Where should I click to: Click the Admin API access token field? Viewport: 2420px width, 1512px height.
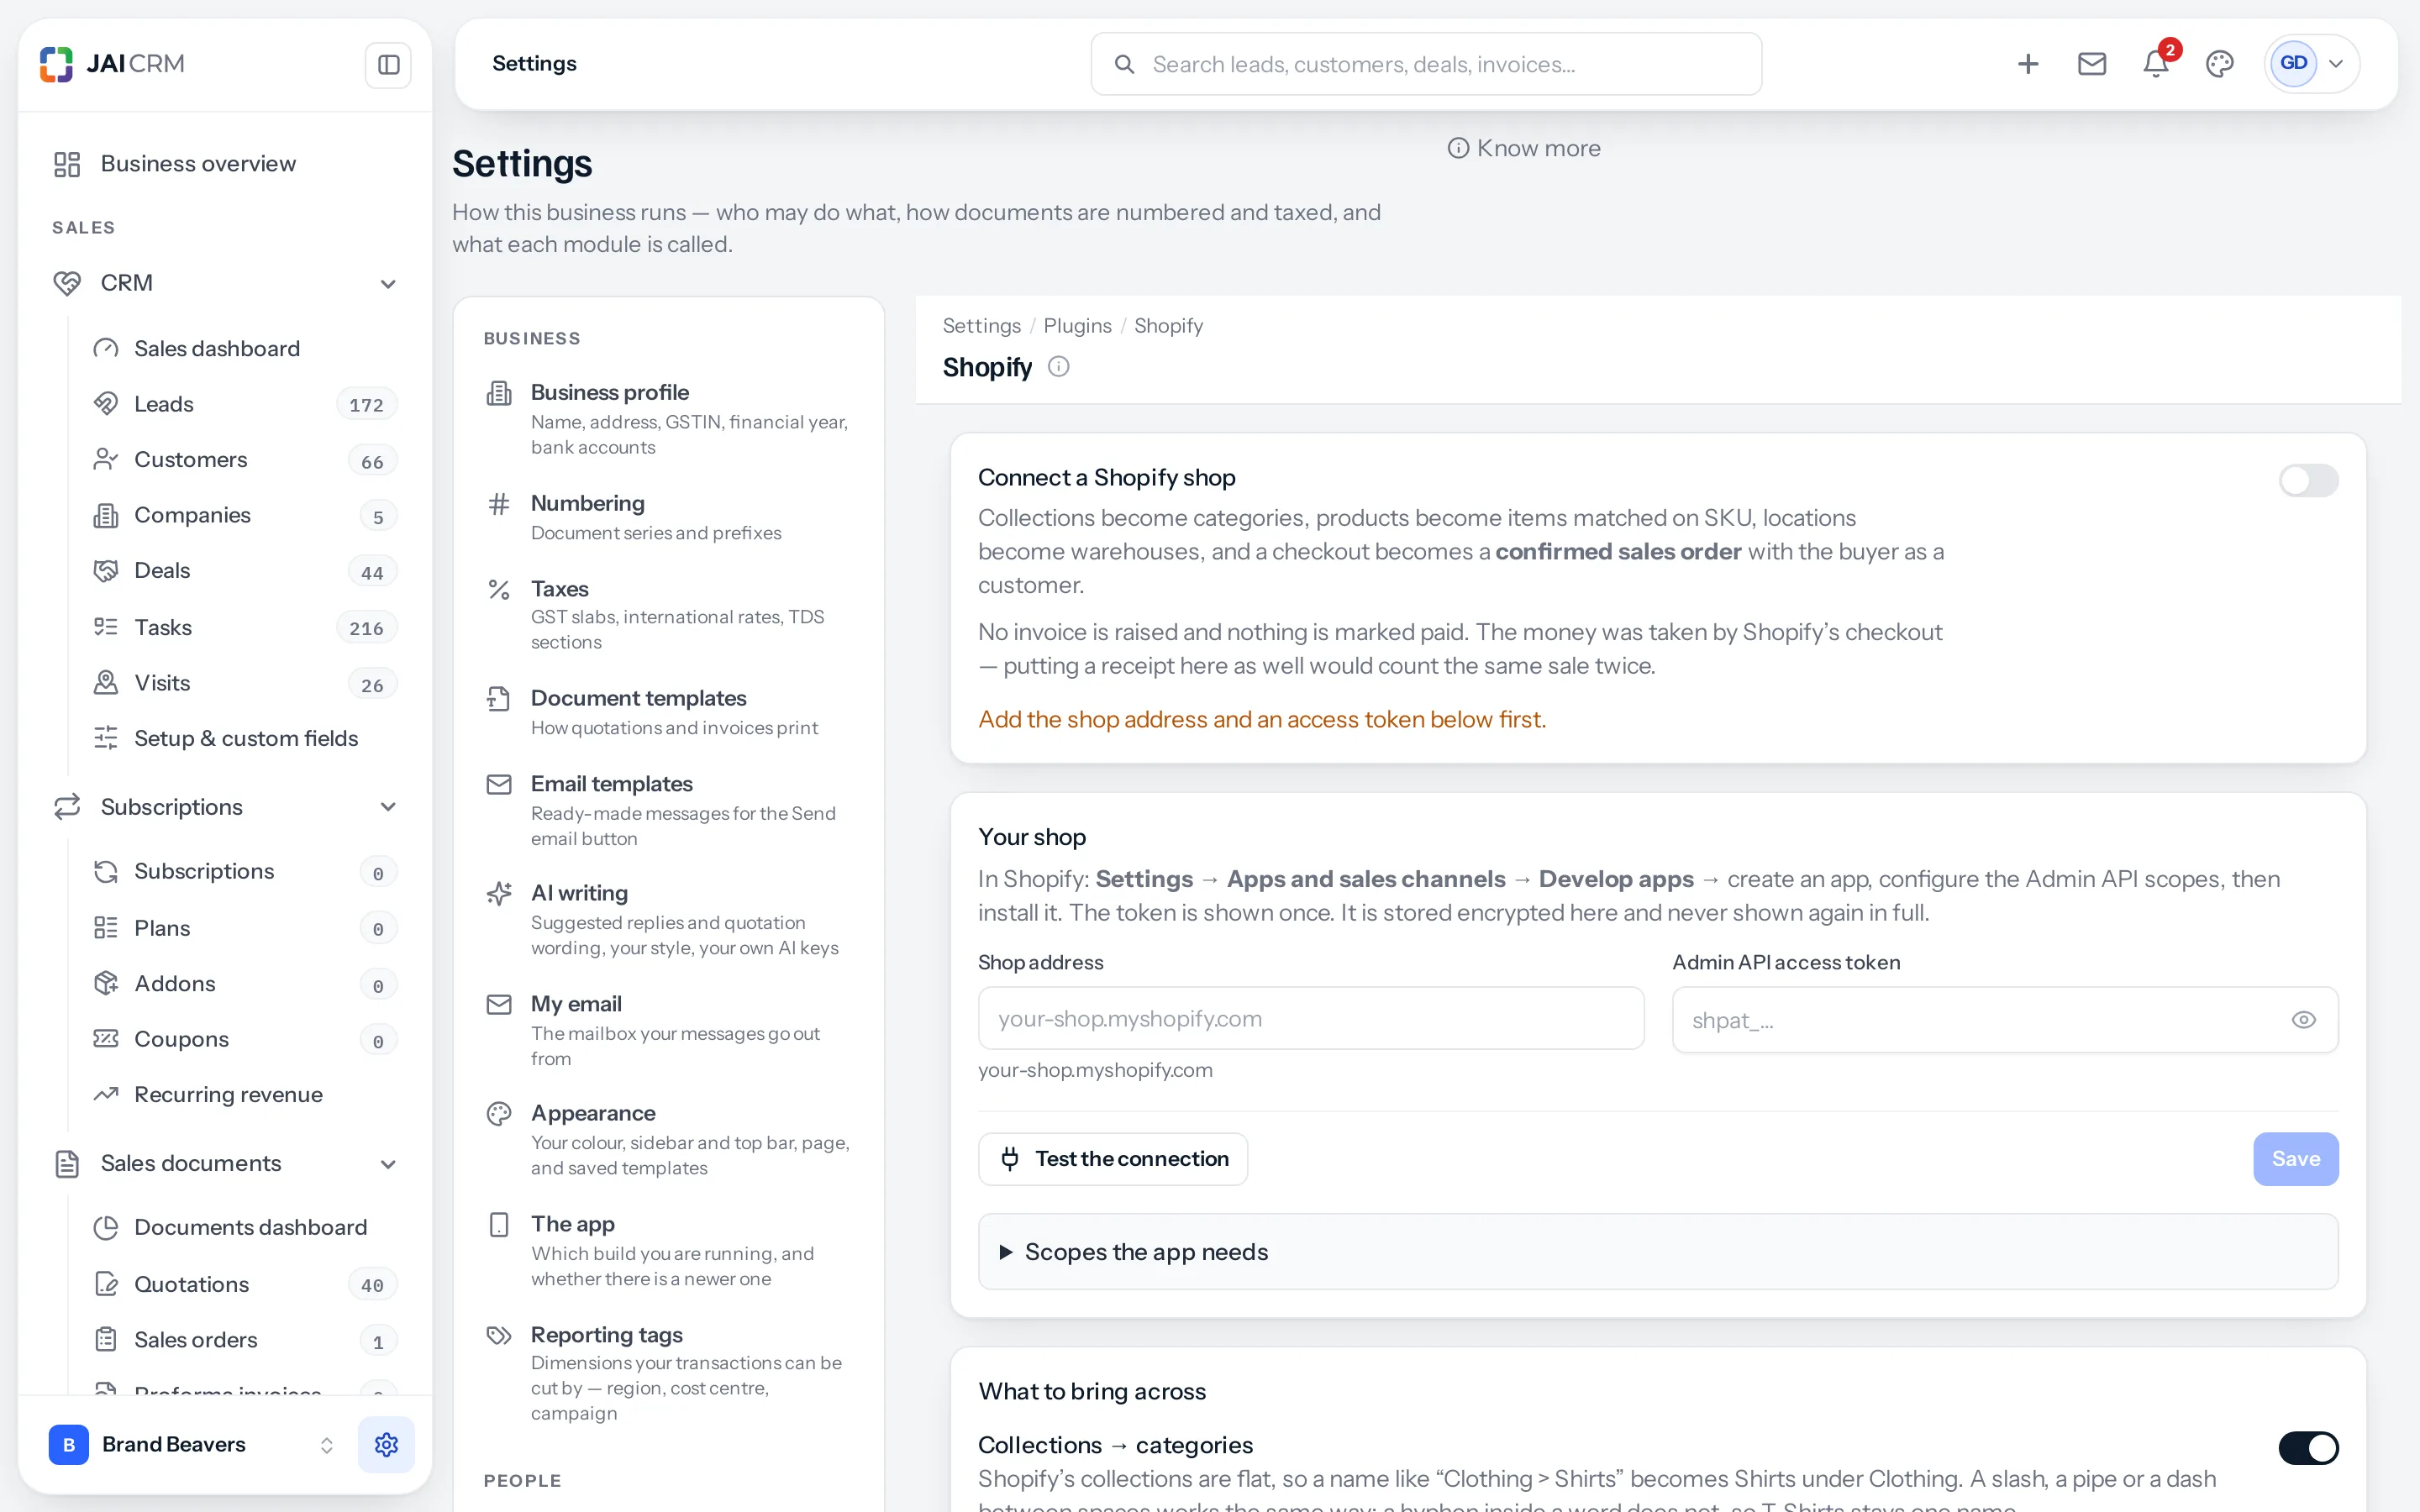pyautogui.click(x=2005, y=1020)
